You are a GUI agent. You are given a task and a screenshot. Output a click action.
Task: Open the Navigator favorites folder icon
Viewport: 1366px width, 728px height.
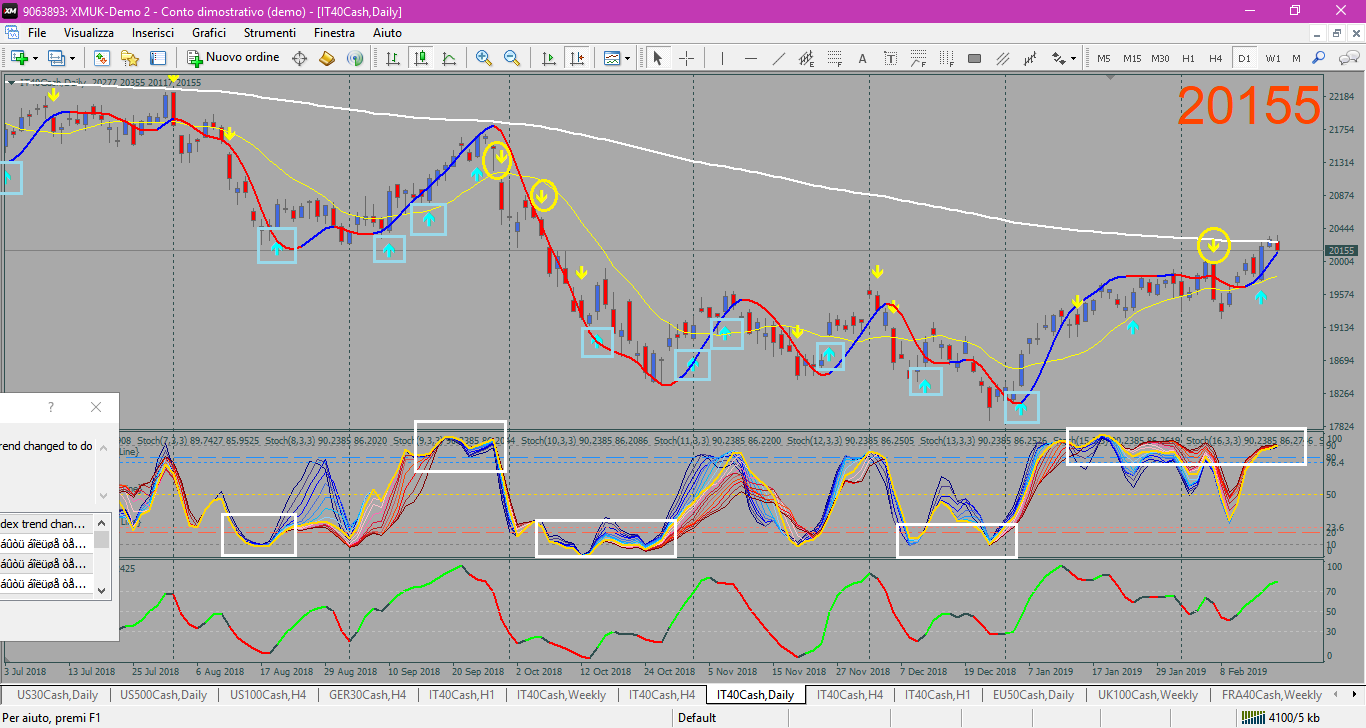click(x=129, y=58)
